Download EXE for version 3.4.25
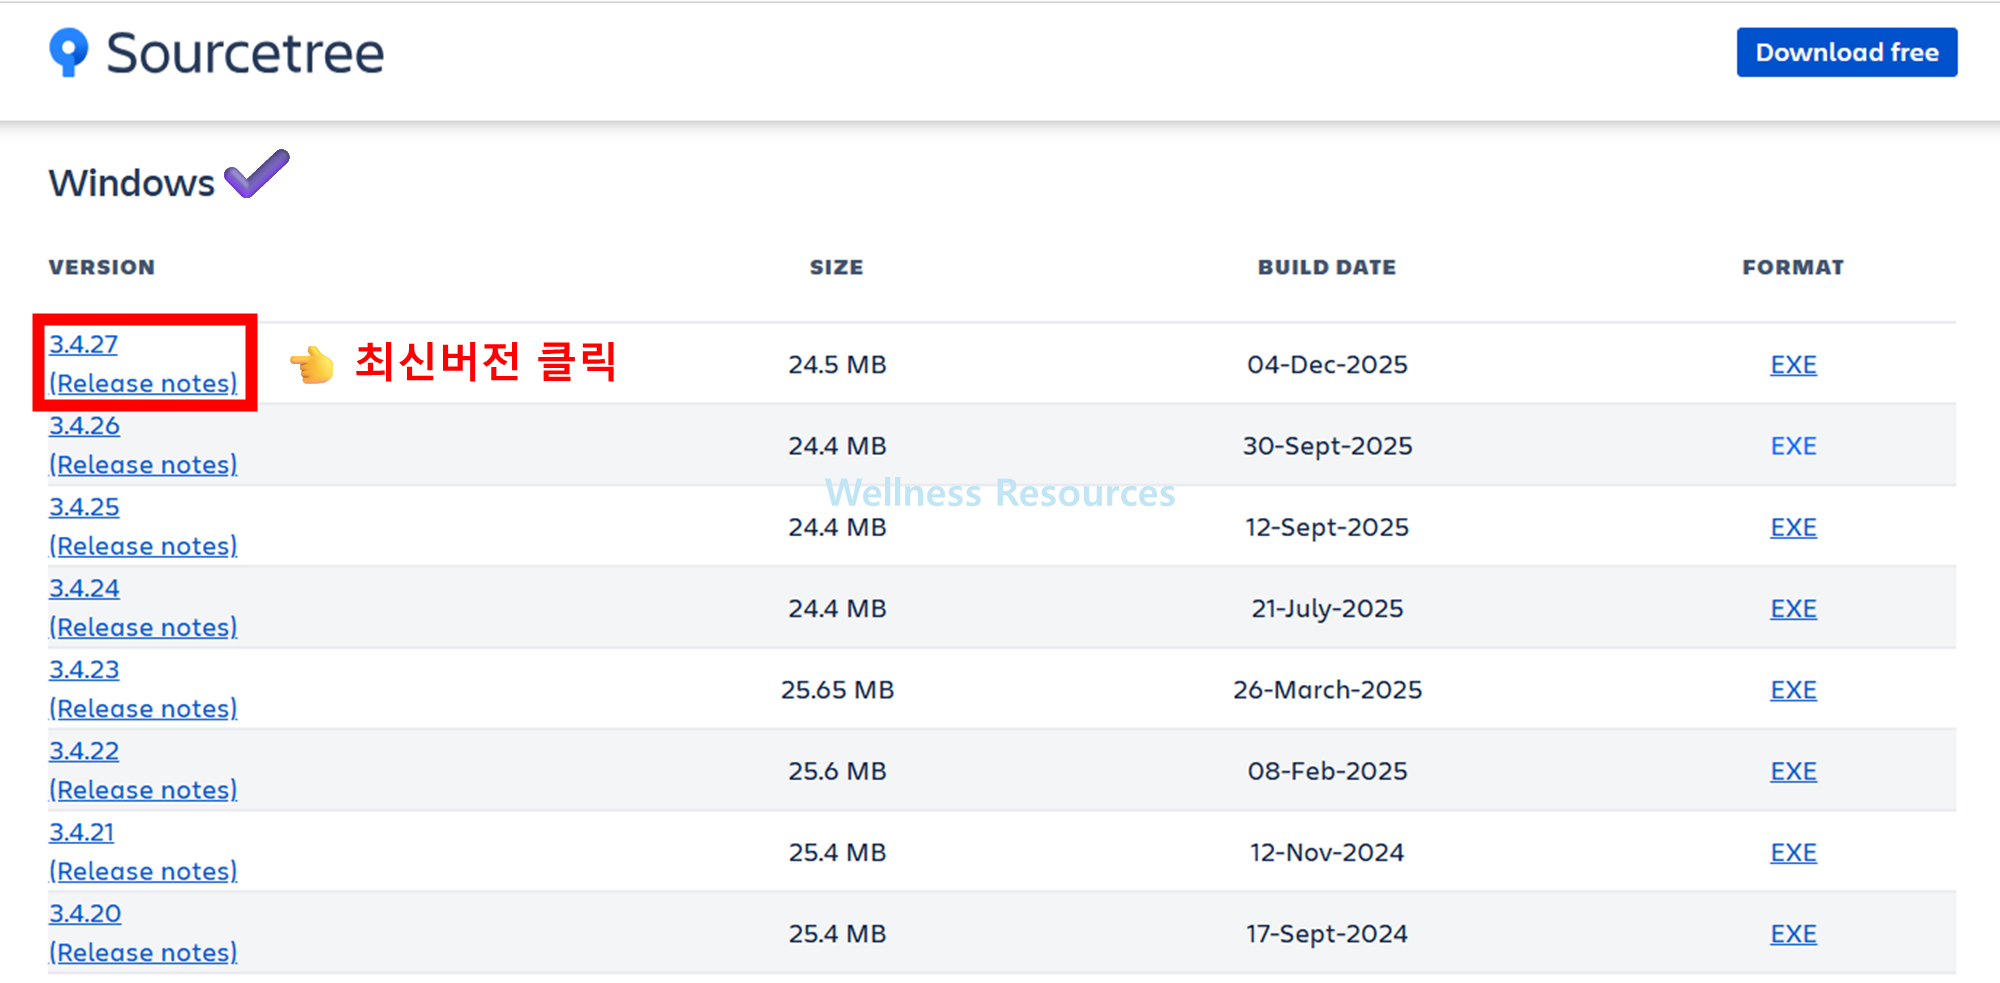This screenshot has width=2000, height=983. point(1793,527)
